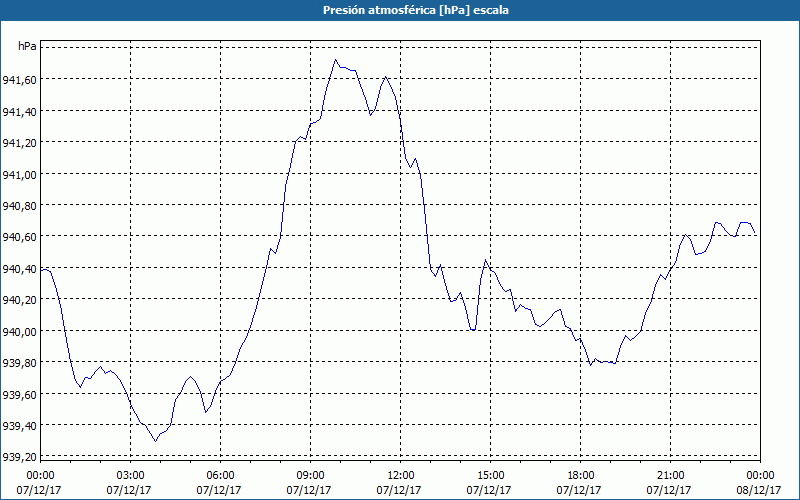Click the pressure curve minimum near 03:50
The width and height of the screenshot is (800, 500).
pos(155,441)
